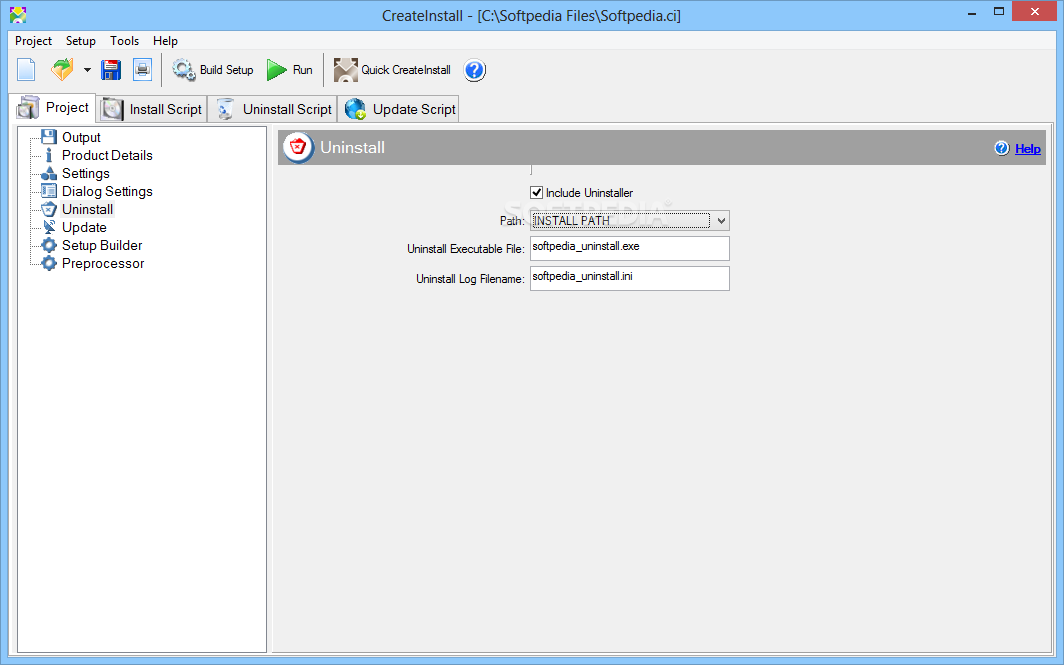
Task: Click the green Run play icon
Action: click(276, 69)
